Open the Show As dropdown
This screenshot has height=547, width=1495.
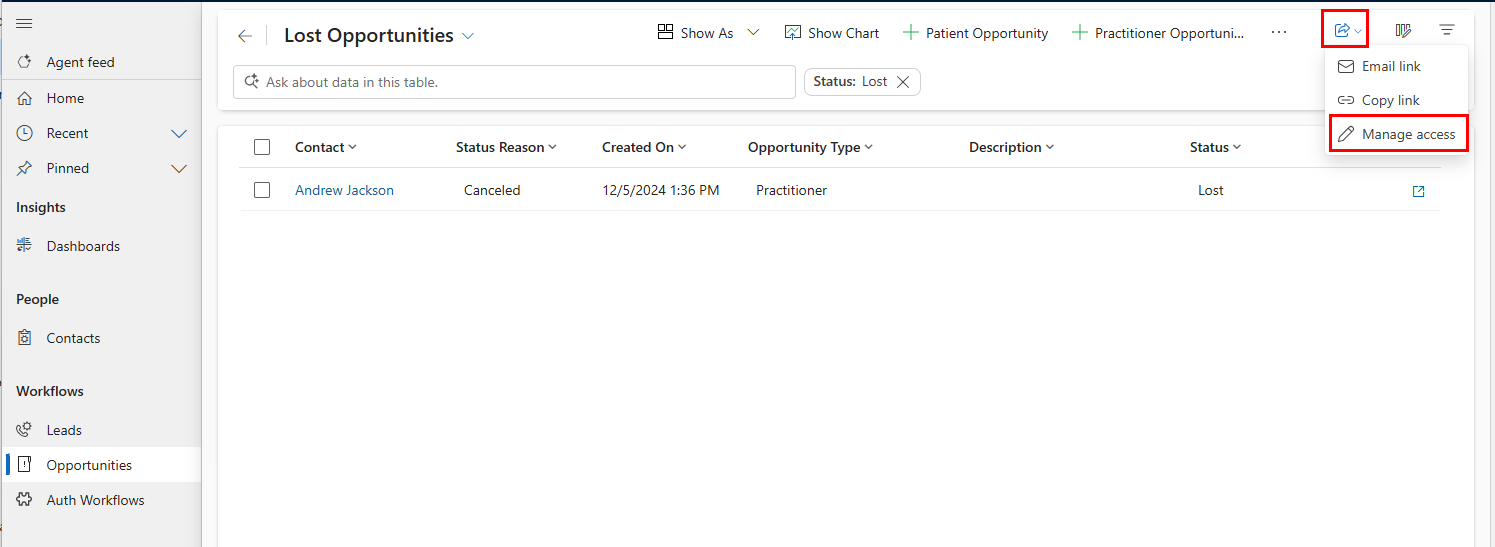point(708,33)
